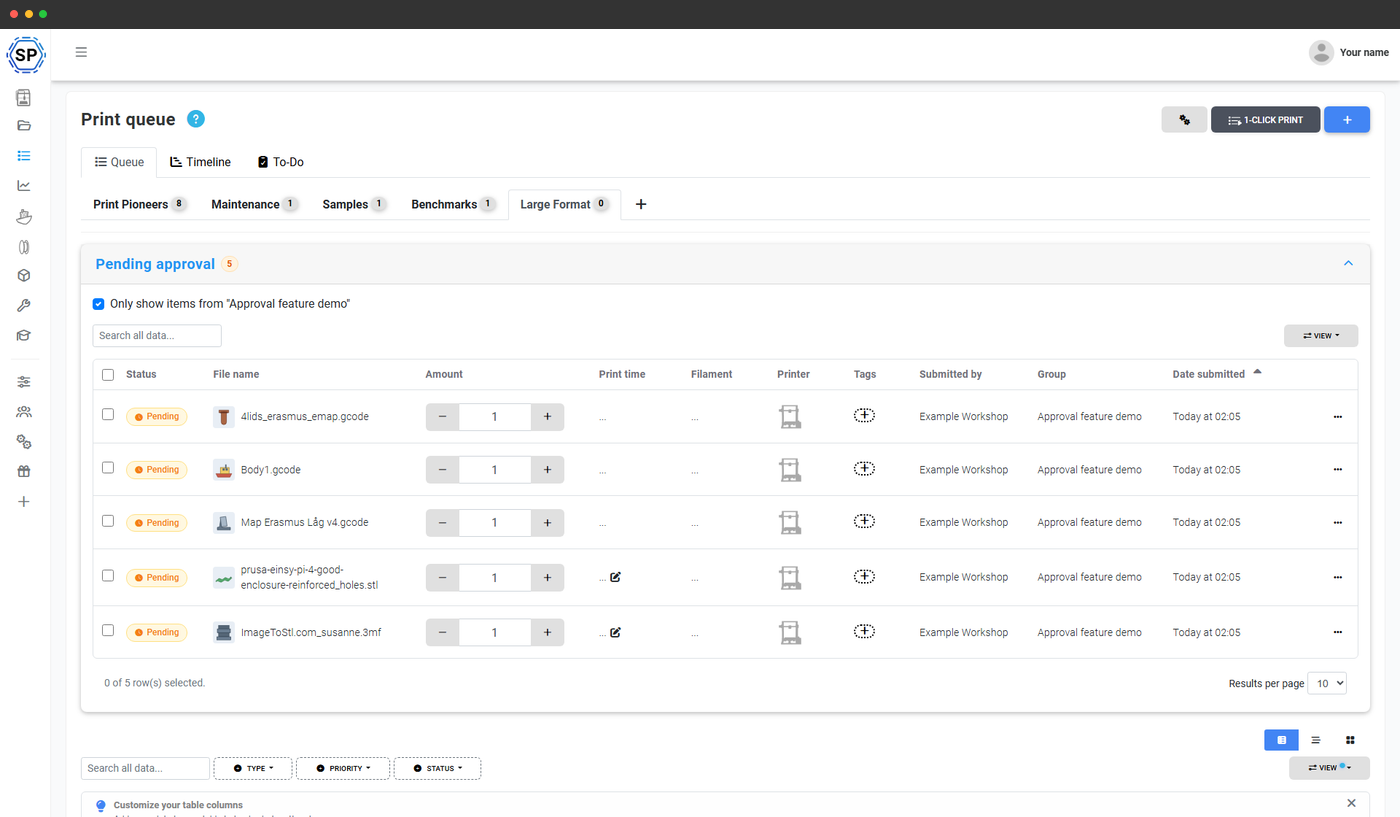Decrease amount for Body1.gcode
The height and width of the screenshot is (817, 1400).
[442, 469]
